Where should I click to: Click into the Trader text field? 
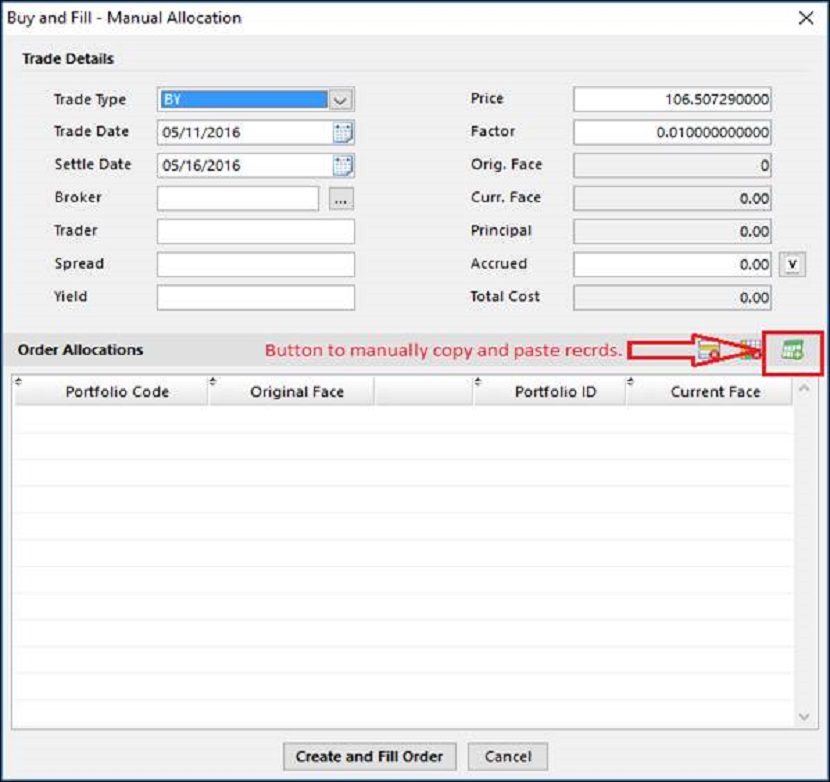coord(256,232)
